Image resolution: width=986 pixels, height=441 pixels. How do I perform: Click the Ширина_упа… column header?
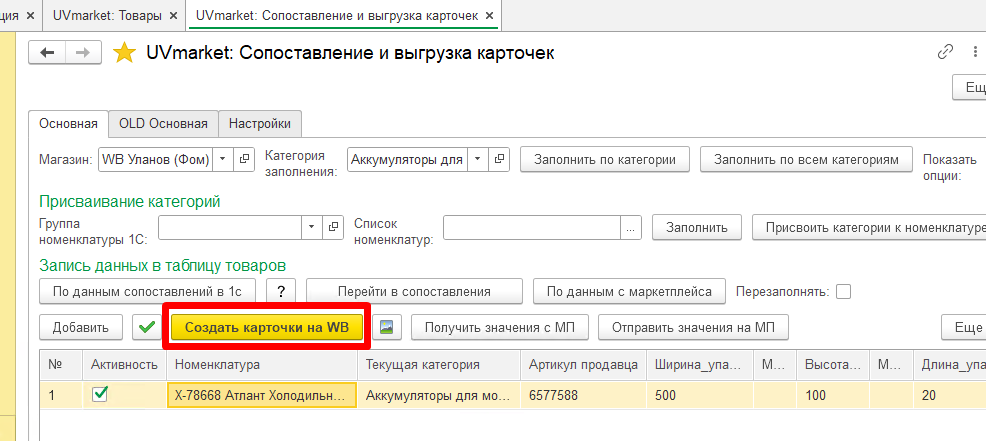(700, 365)
